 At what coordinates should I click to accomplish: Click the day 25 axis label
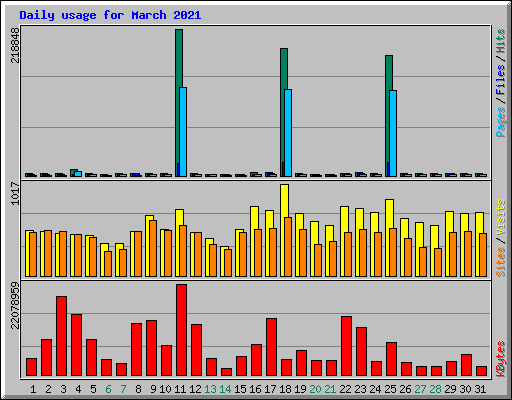[x=390, y=389]
